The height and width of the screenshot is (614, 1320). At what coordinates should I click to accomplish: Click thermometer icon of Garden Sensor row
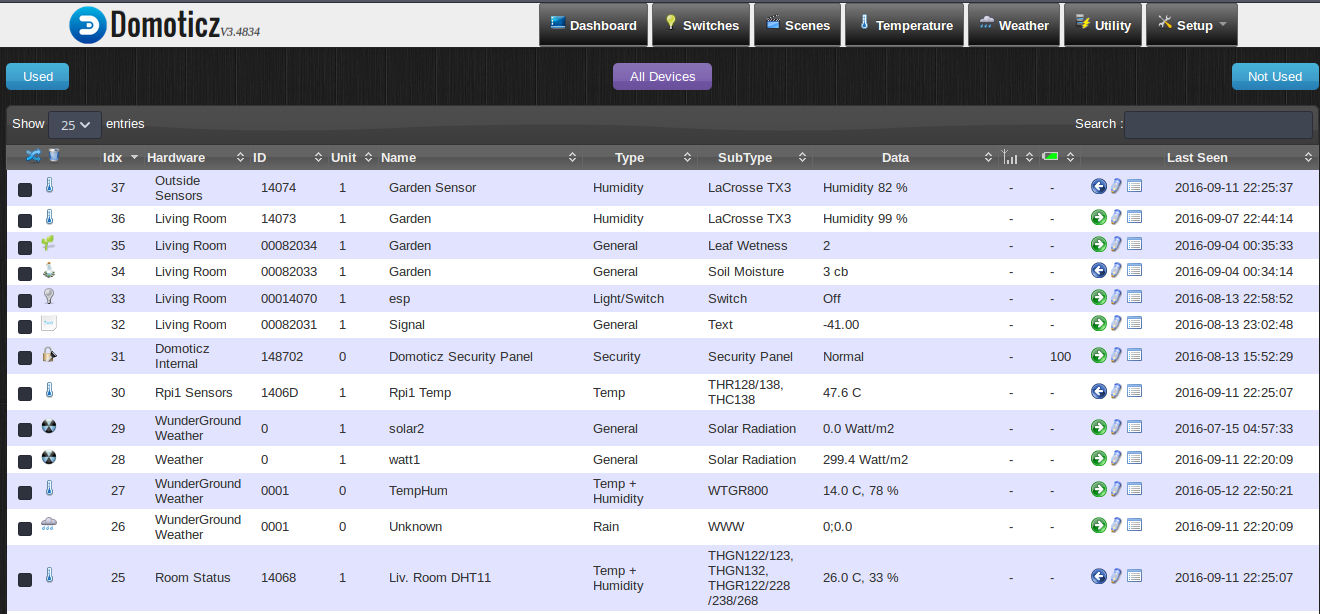coord(48,186)
